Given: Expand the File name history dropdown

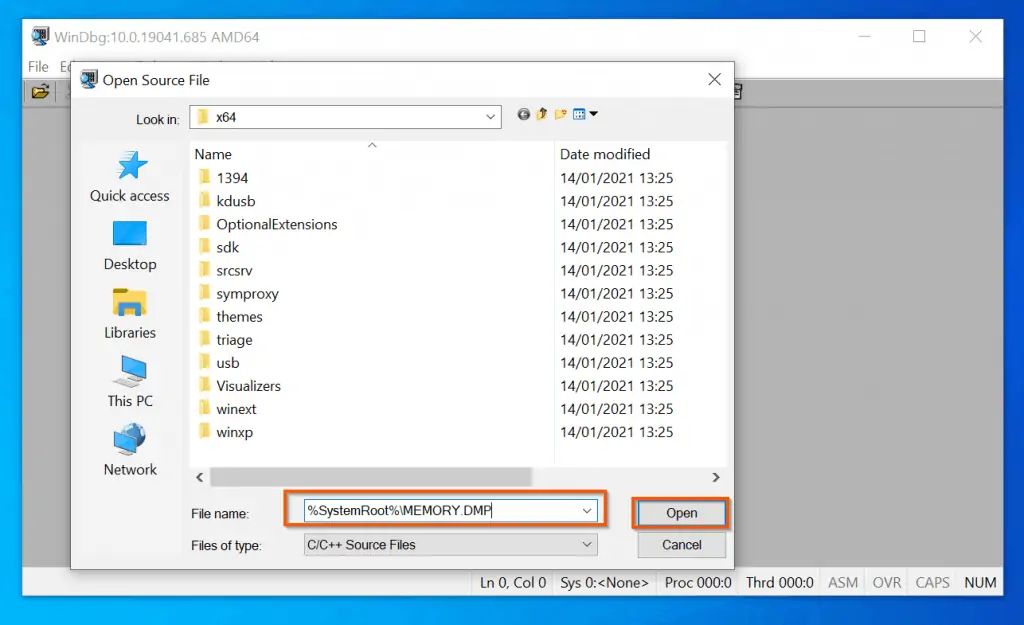Looking at the screenshot, I should click(587, 511).
